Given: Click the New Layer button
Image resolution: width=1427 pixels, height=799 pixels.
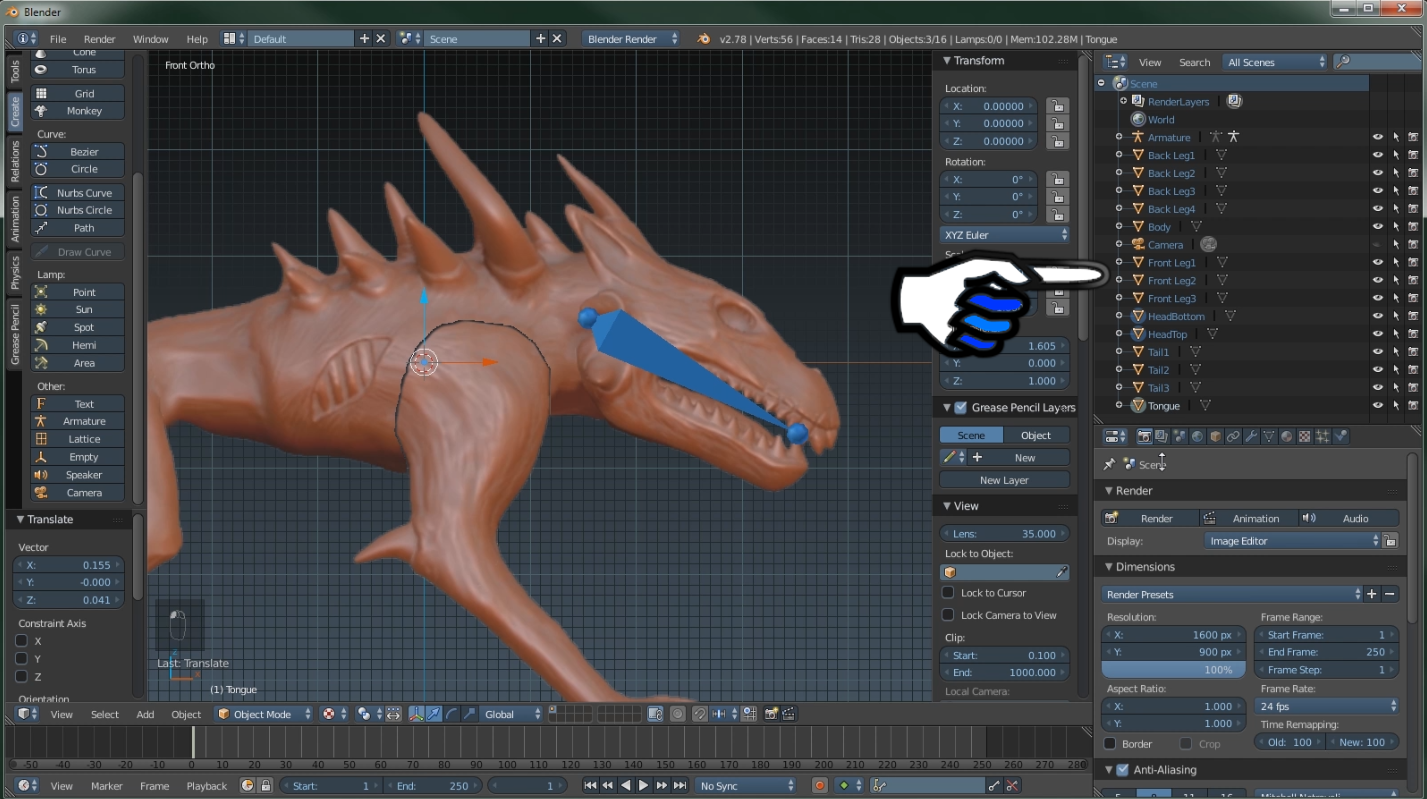Looking at the screenshot, I should tap(1004, 480).
